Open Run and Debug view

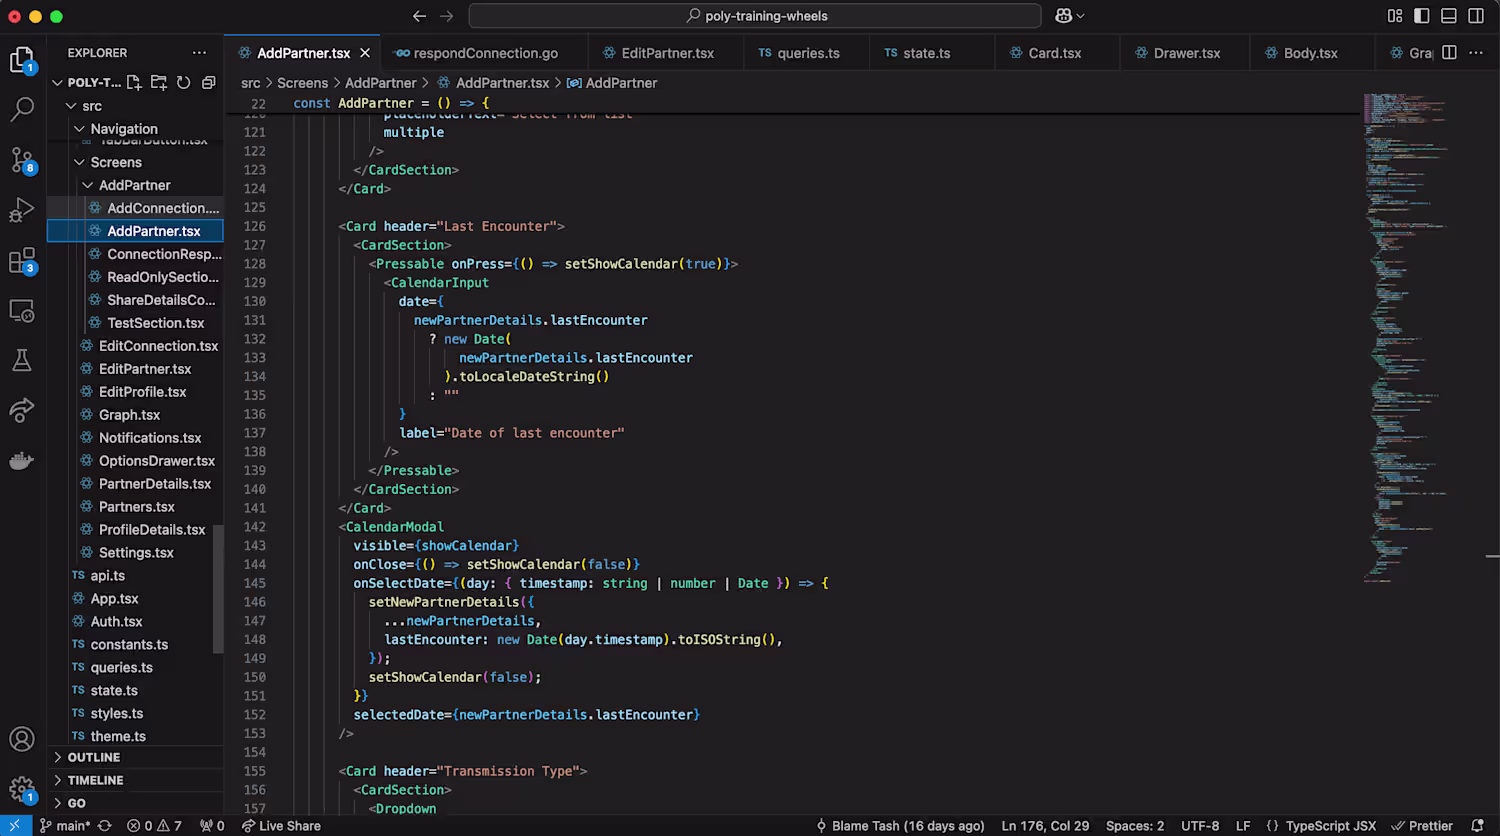pos(22,210)
